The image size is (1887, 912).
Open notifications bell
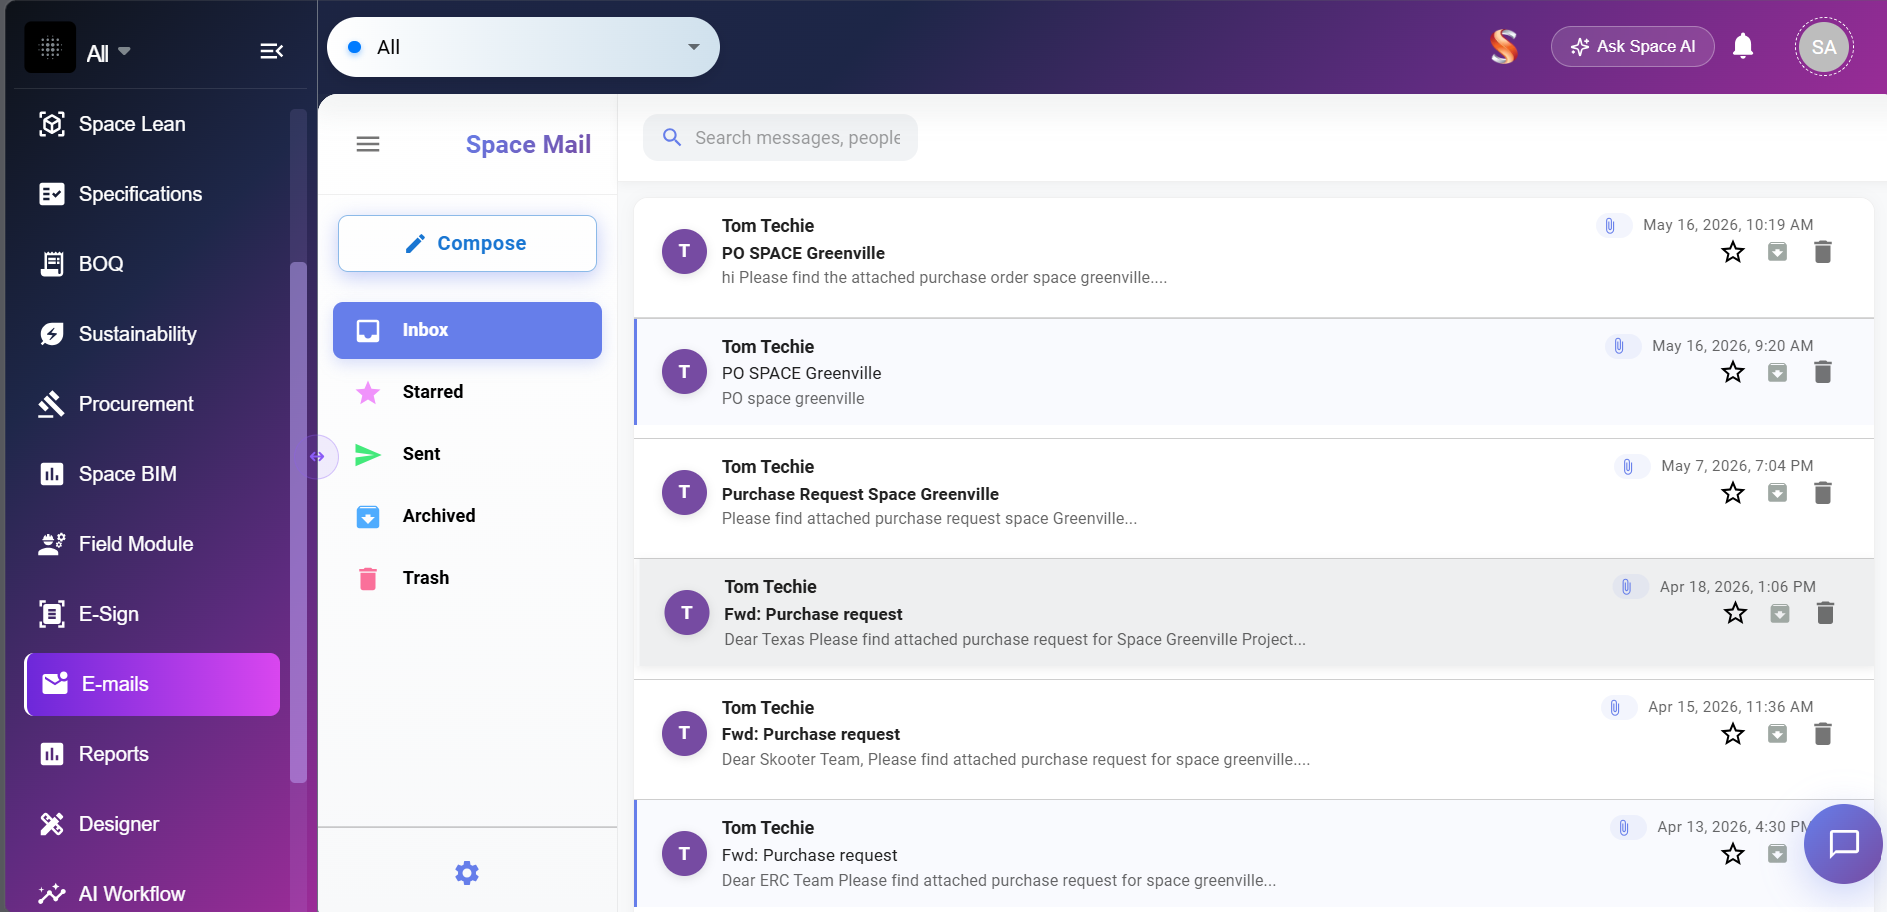coord(1743,46)
